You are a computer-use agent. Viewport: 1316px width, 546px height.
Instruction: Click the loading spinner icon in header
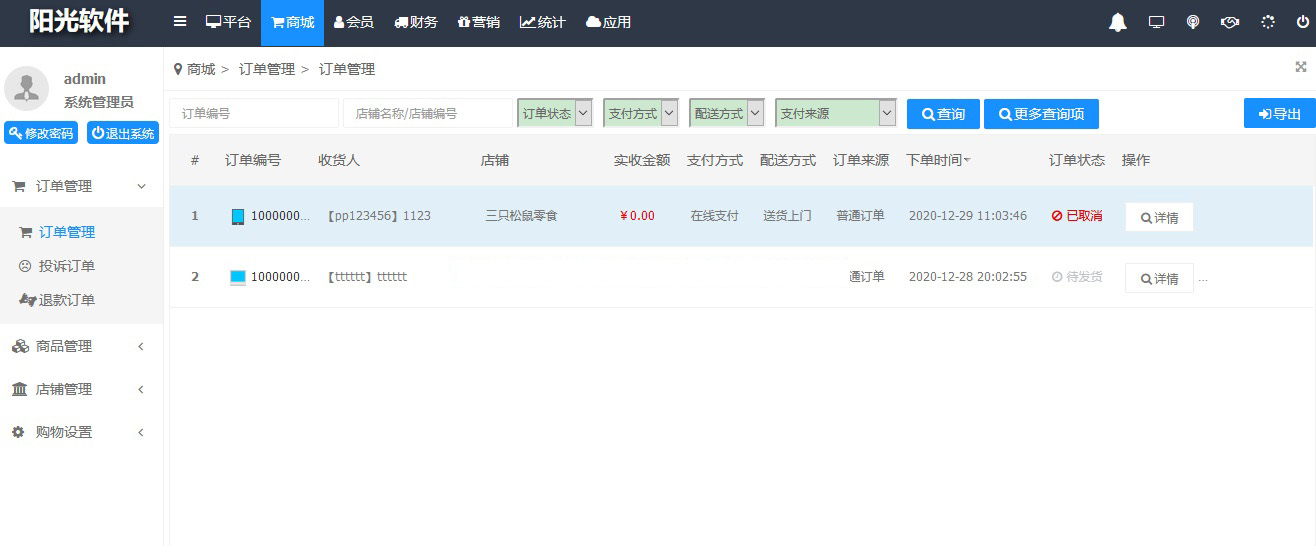point(1268,22)
